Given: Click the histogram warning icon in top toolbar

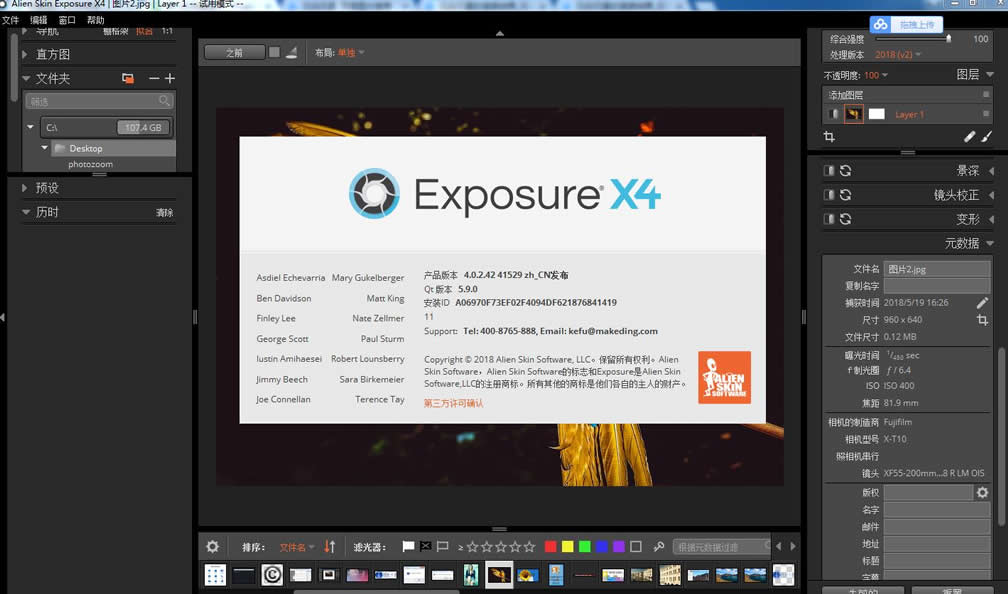Looking at the screenshot, I should [291, 52].
